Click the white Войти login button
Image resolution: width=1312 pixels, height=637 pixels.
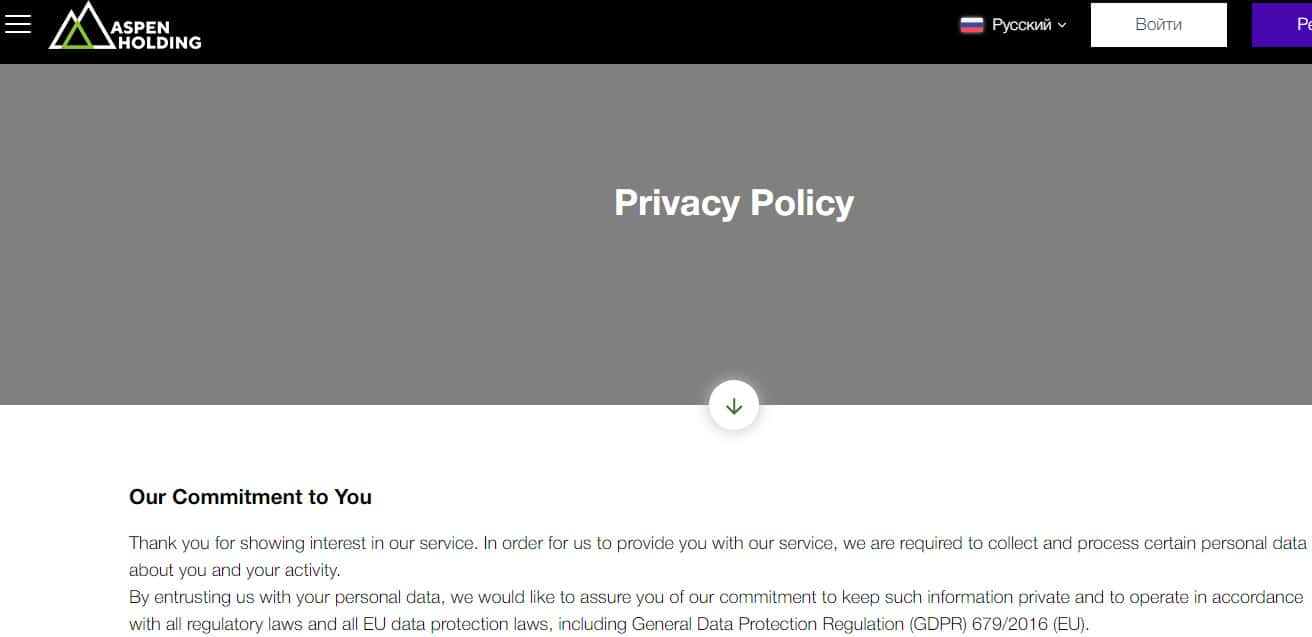click(x=1158, y=25)
